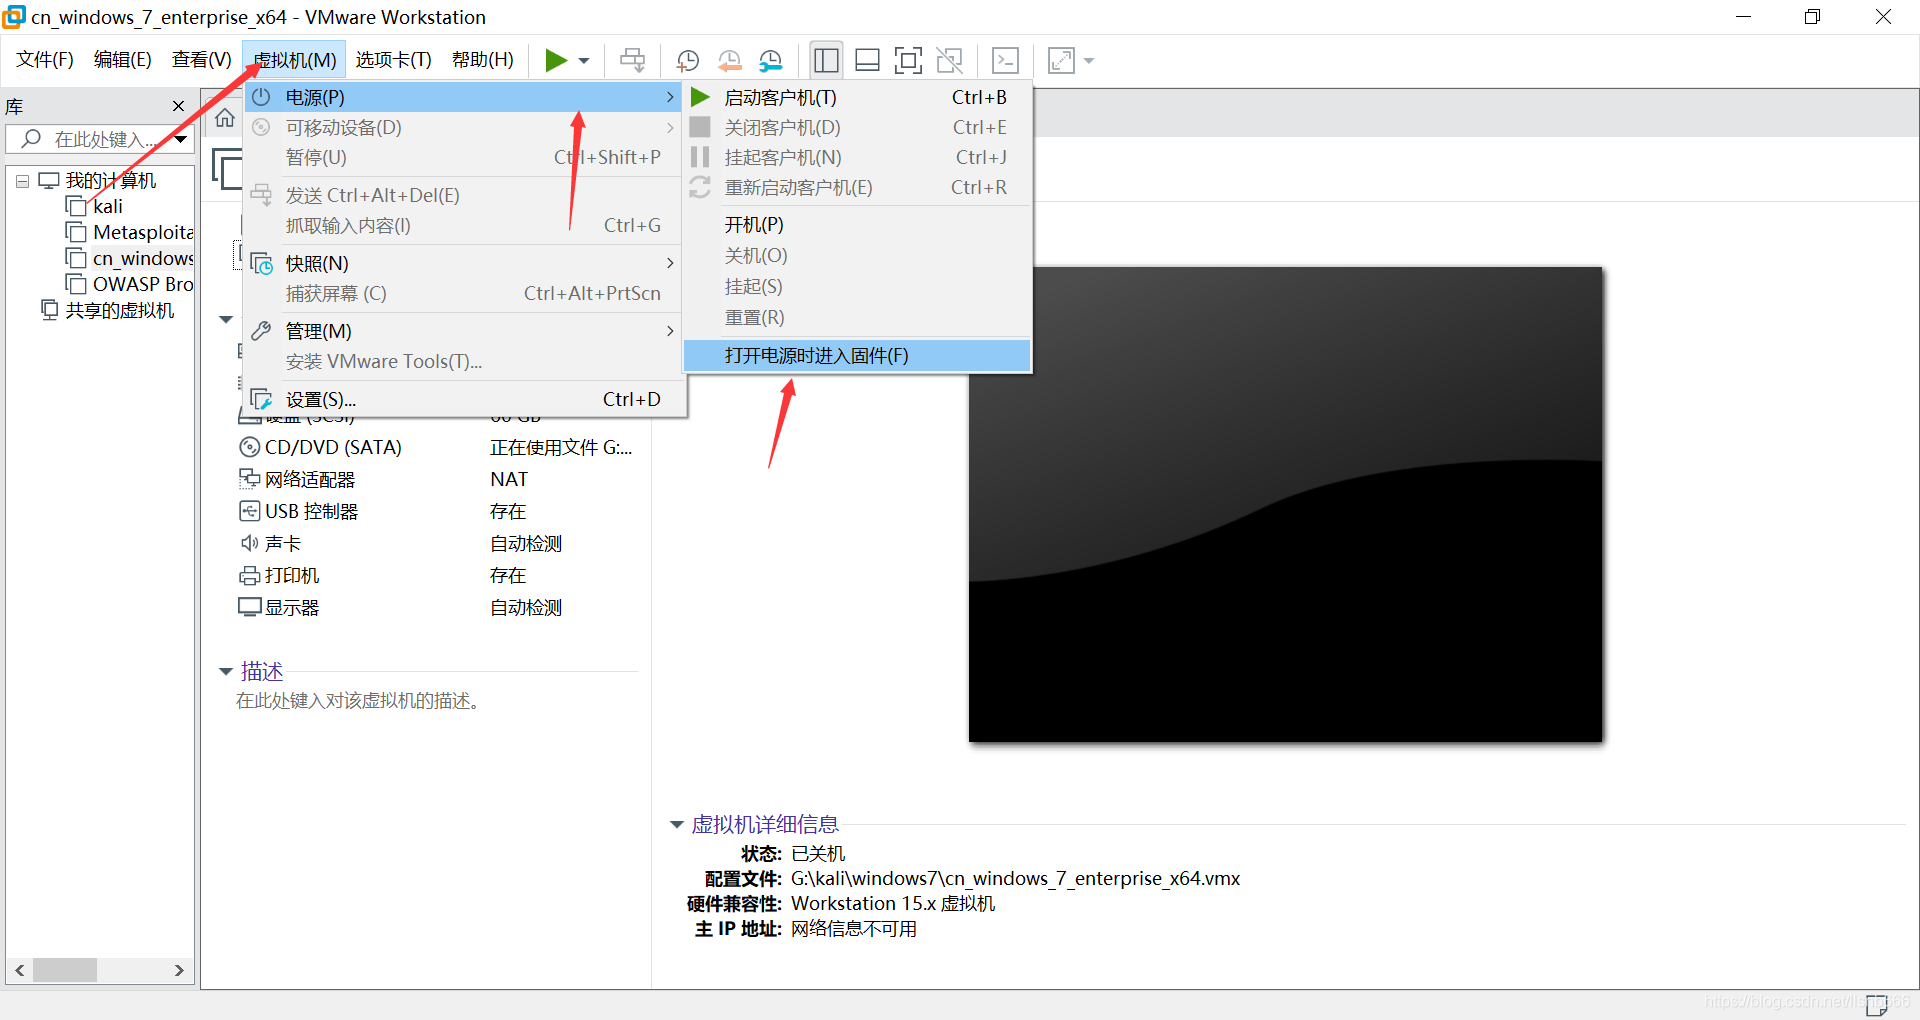Click the virtual machine screen preview

coord(1285,504)
